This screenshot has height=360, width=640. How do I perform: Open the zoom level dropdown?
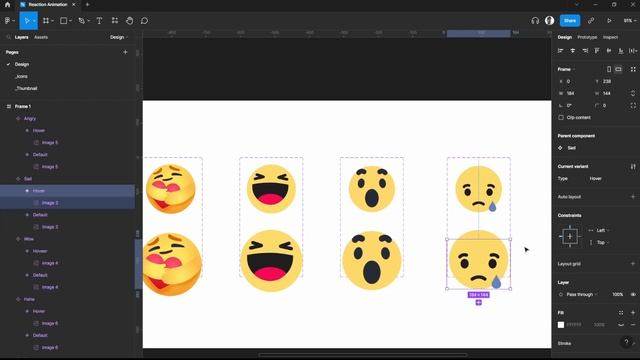pyautogui.click(x=629, y=21)
